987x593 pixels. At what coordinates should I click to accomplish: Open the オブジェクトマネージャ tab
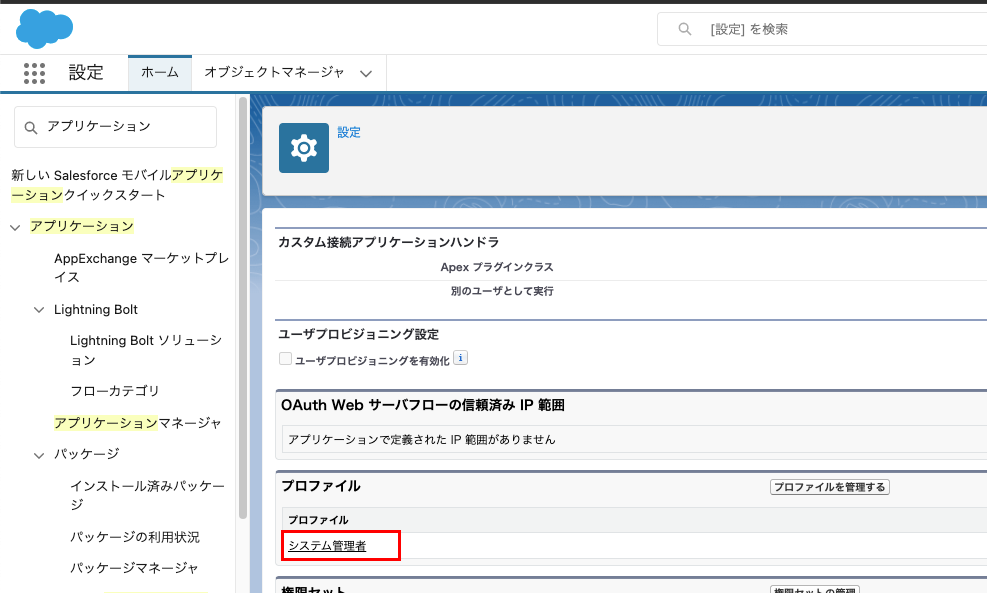click(x=274, y=72)
